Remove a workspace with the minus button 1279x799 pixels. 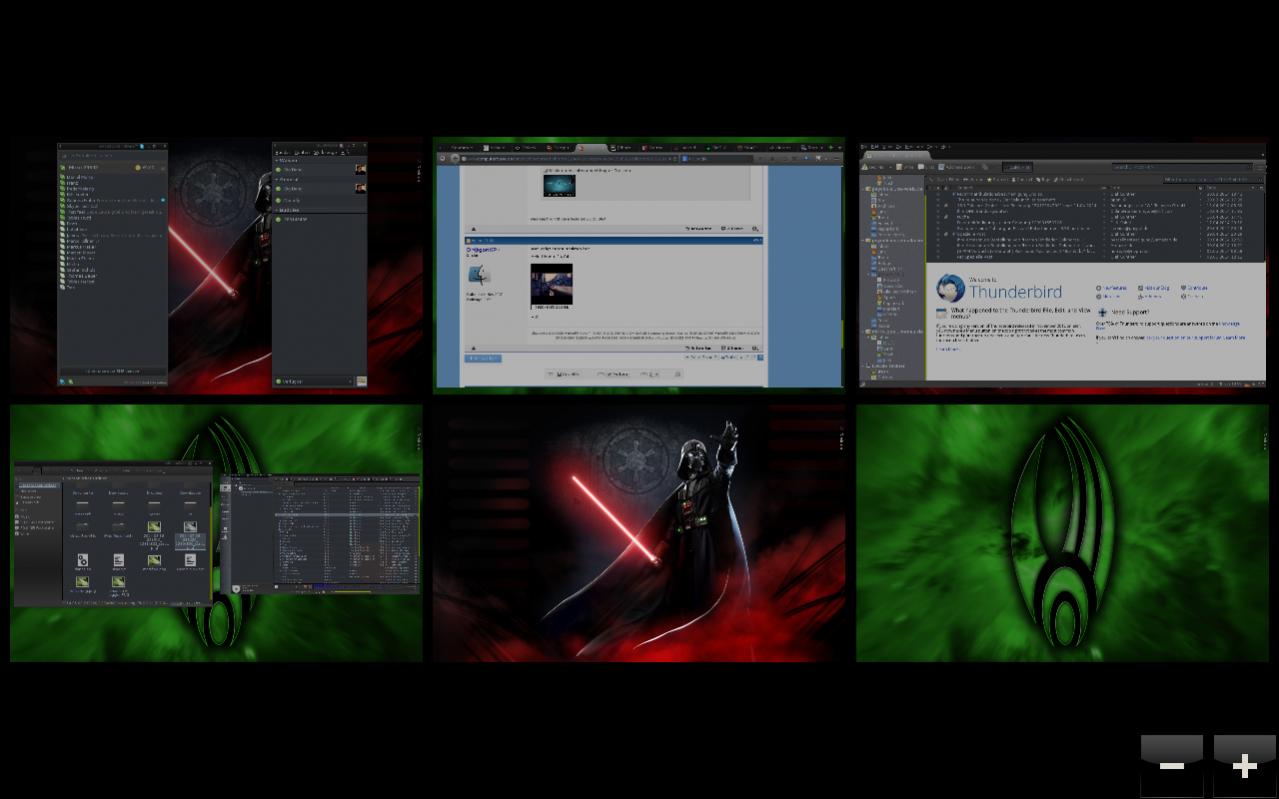tap(1171, 766)
